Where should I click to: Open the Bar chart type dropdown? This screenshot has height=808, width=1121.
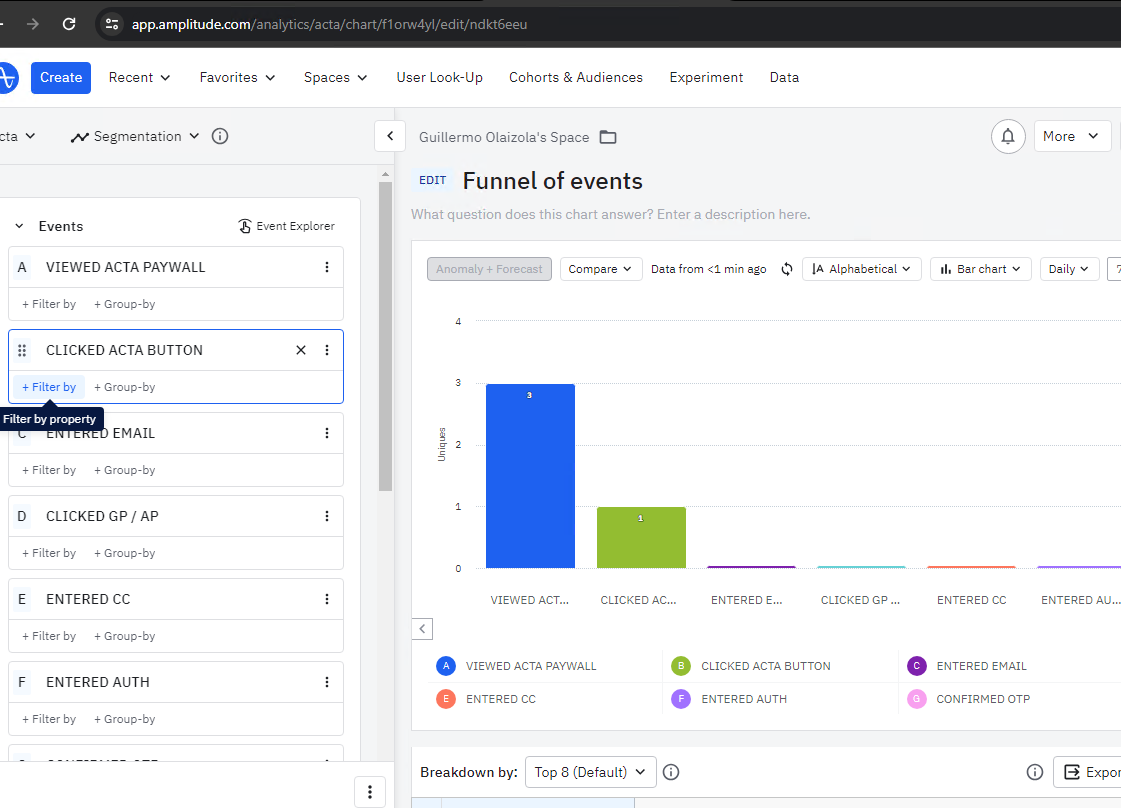(x=980, y=269)
